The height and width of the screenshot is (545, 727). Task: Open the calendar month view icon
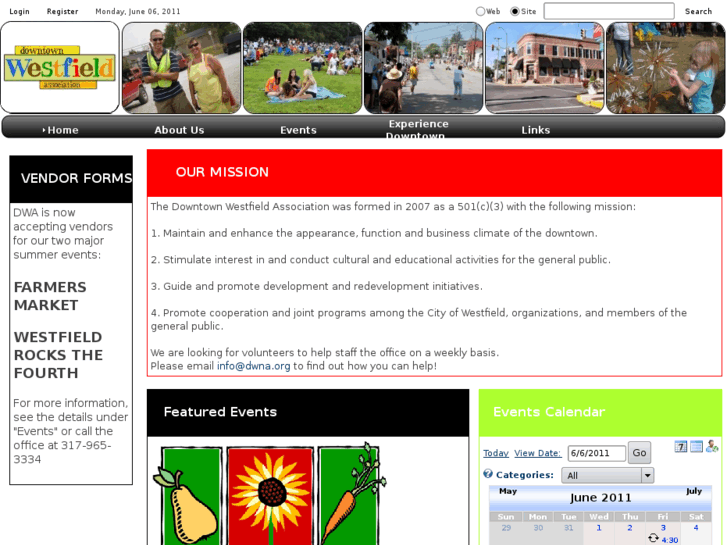680,447
